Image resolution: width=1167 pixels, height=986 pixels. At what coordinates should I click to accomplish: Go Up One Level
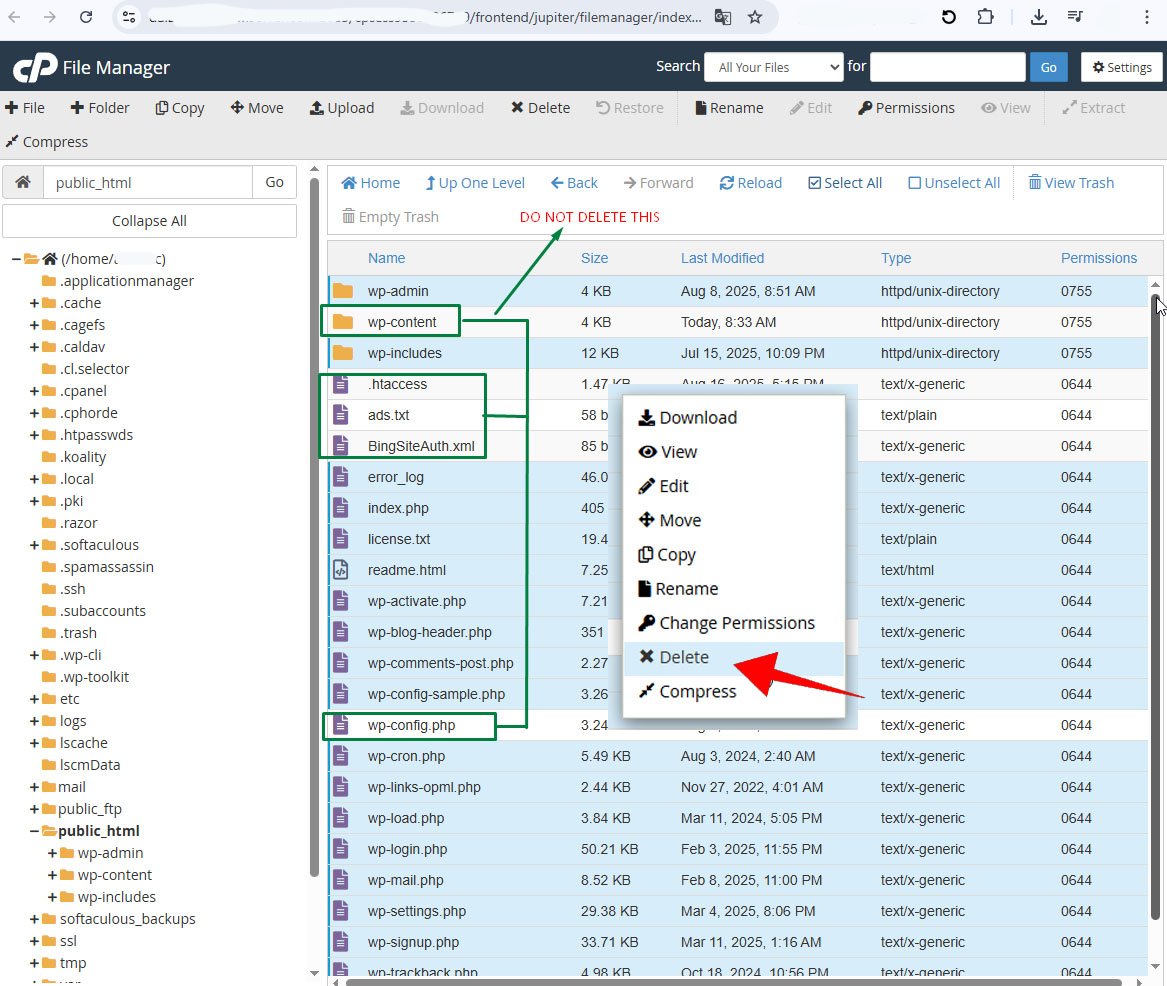pyautogui.click(x=475, y=183)
